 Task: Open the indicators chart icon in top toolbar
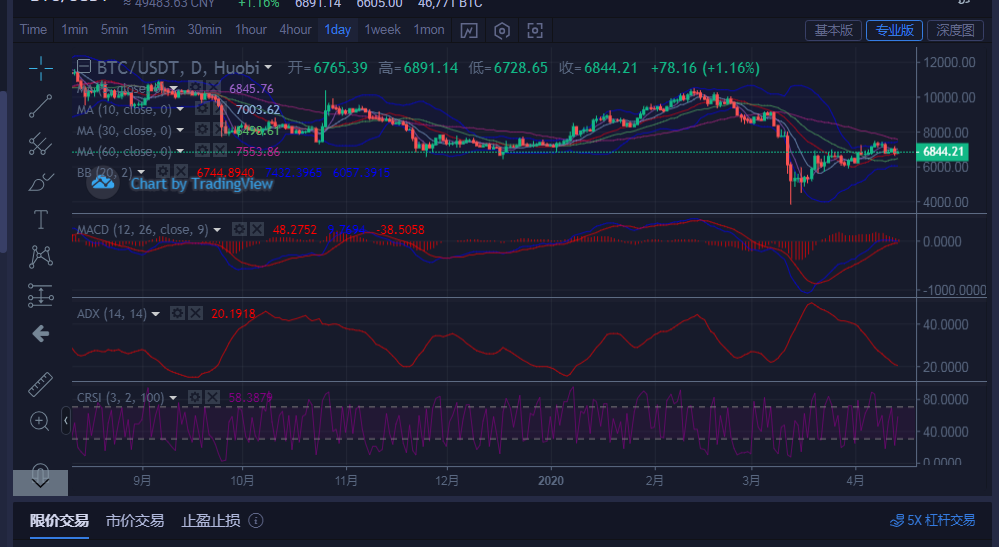coord(469,30)
